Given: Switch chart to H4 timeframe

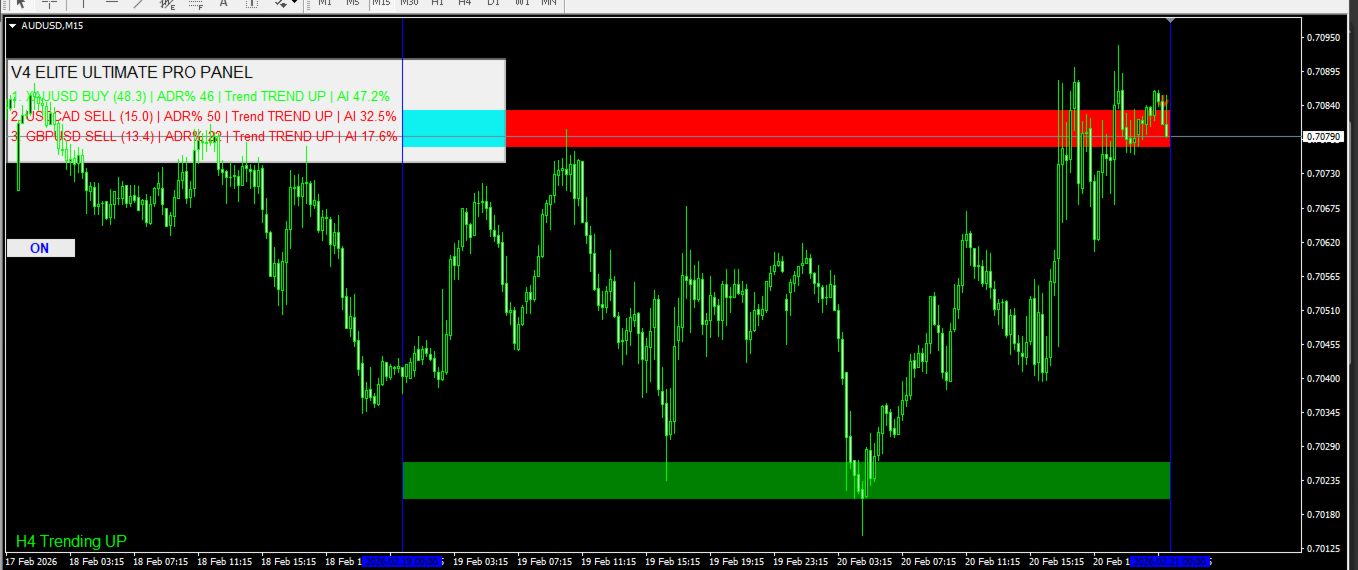Looking at the screenshot, I should (x=465, y=3).
